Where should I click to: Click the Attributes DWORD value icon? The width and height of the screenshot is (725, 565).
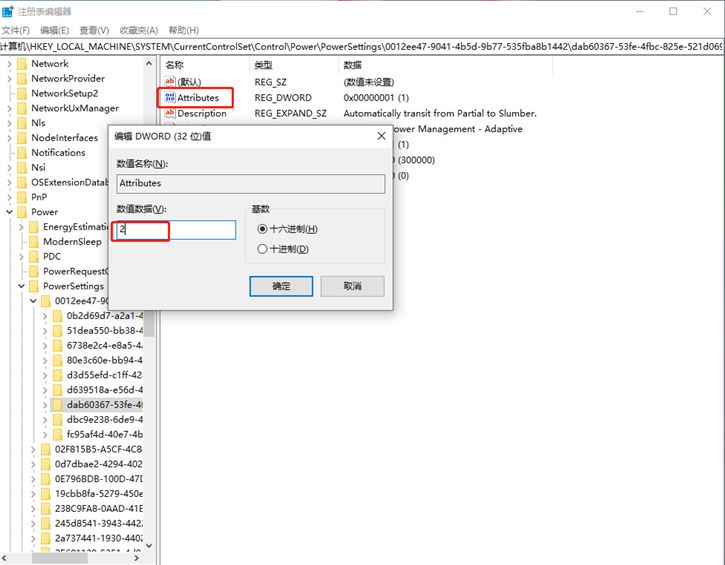tap(169, 98)
